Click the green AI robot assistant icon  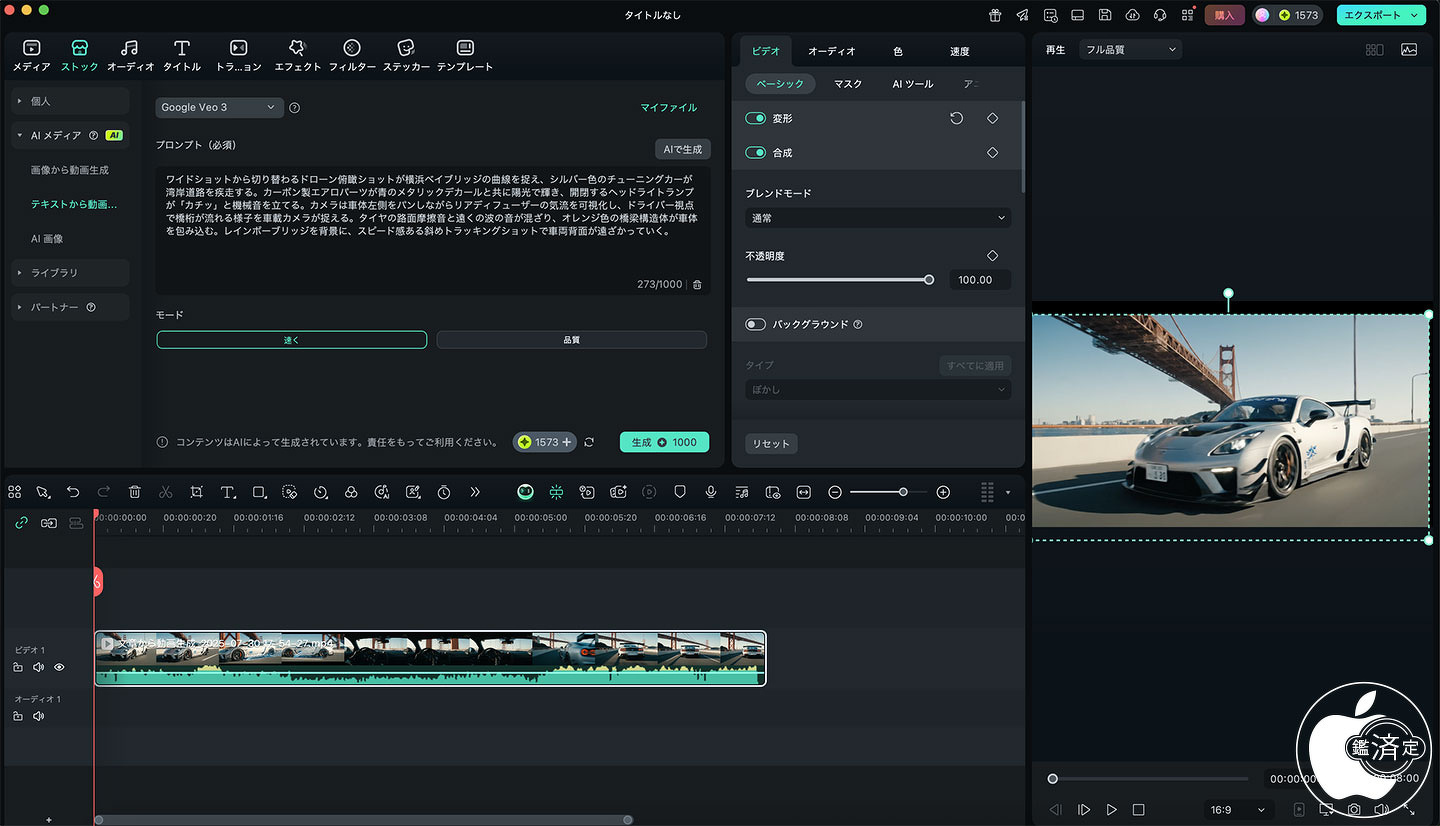coord(525,492)
